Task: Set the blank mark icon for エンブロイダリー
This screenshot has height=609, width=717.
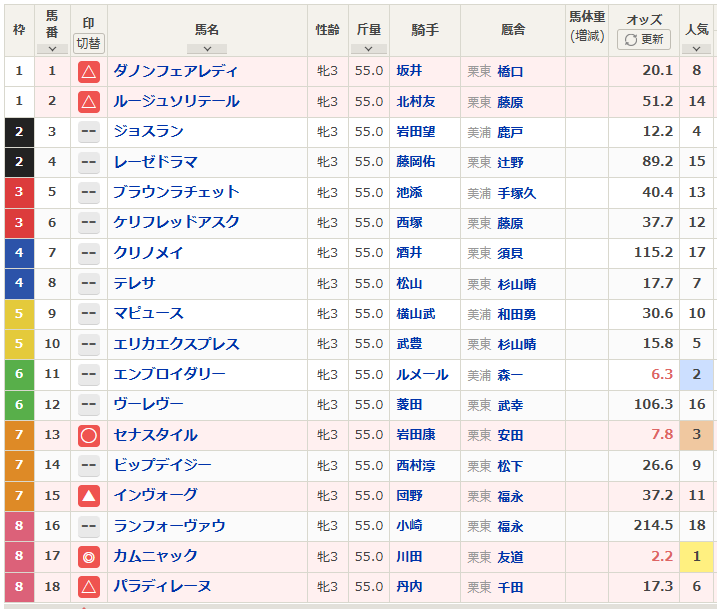Action: [x=88, y=374]
